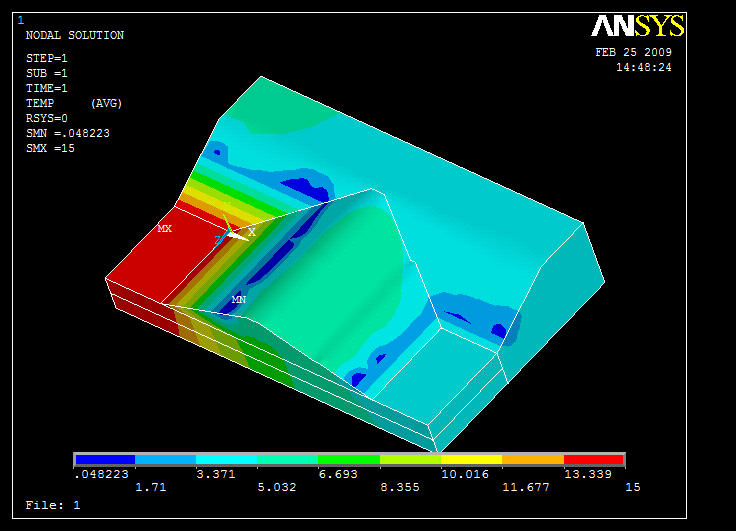Screen dimensions: 736x531
Task: Click the NODAL SOLUTION title text
Action: pos(74,36)
